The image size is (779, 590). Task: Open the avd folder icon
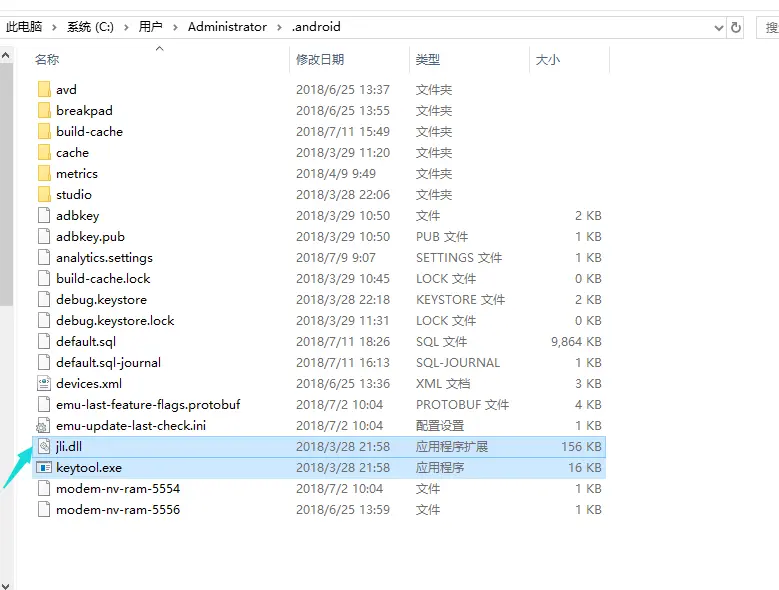(x=44, y=89)
